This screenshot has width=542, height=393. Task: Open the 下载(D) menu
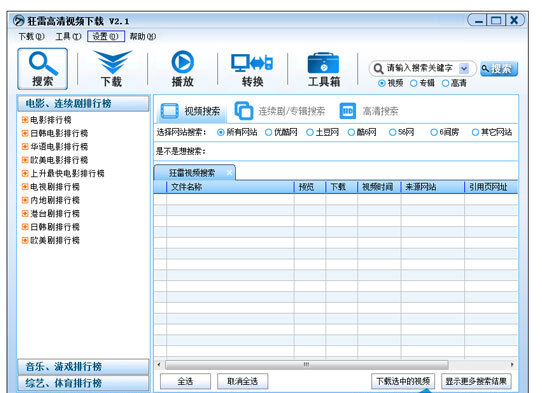pos(31,36)
